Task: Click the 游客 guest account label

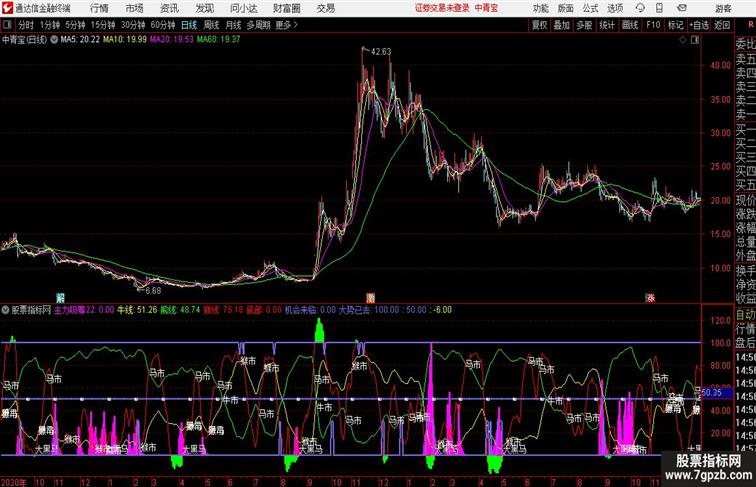Action: pyautogui.click(x=723, y=8)
